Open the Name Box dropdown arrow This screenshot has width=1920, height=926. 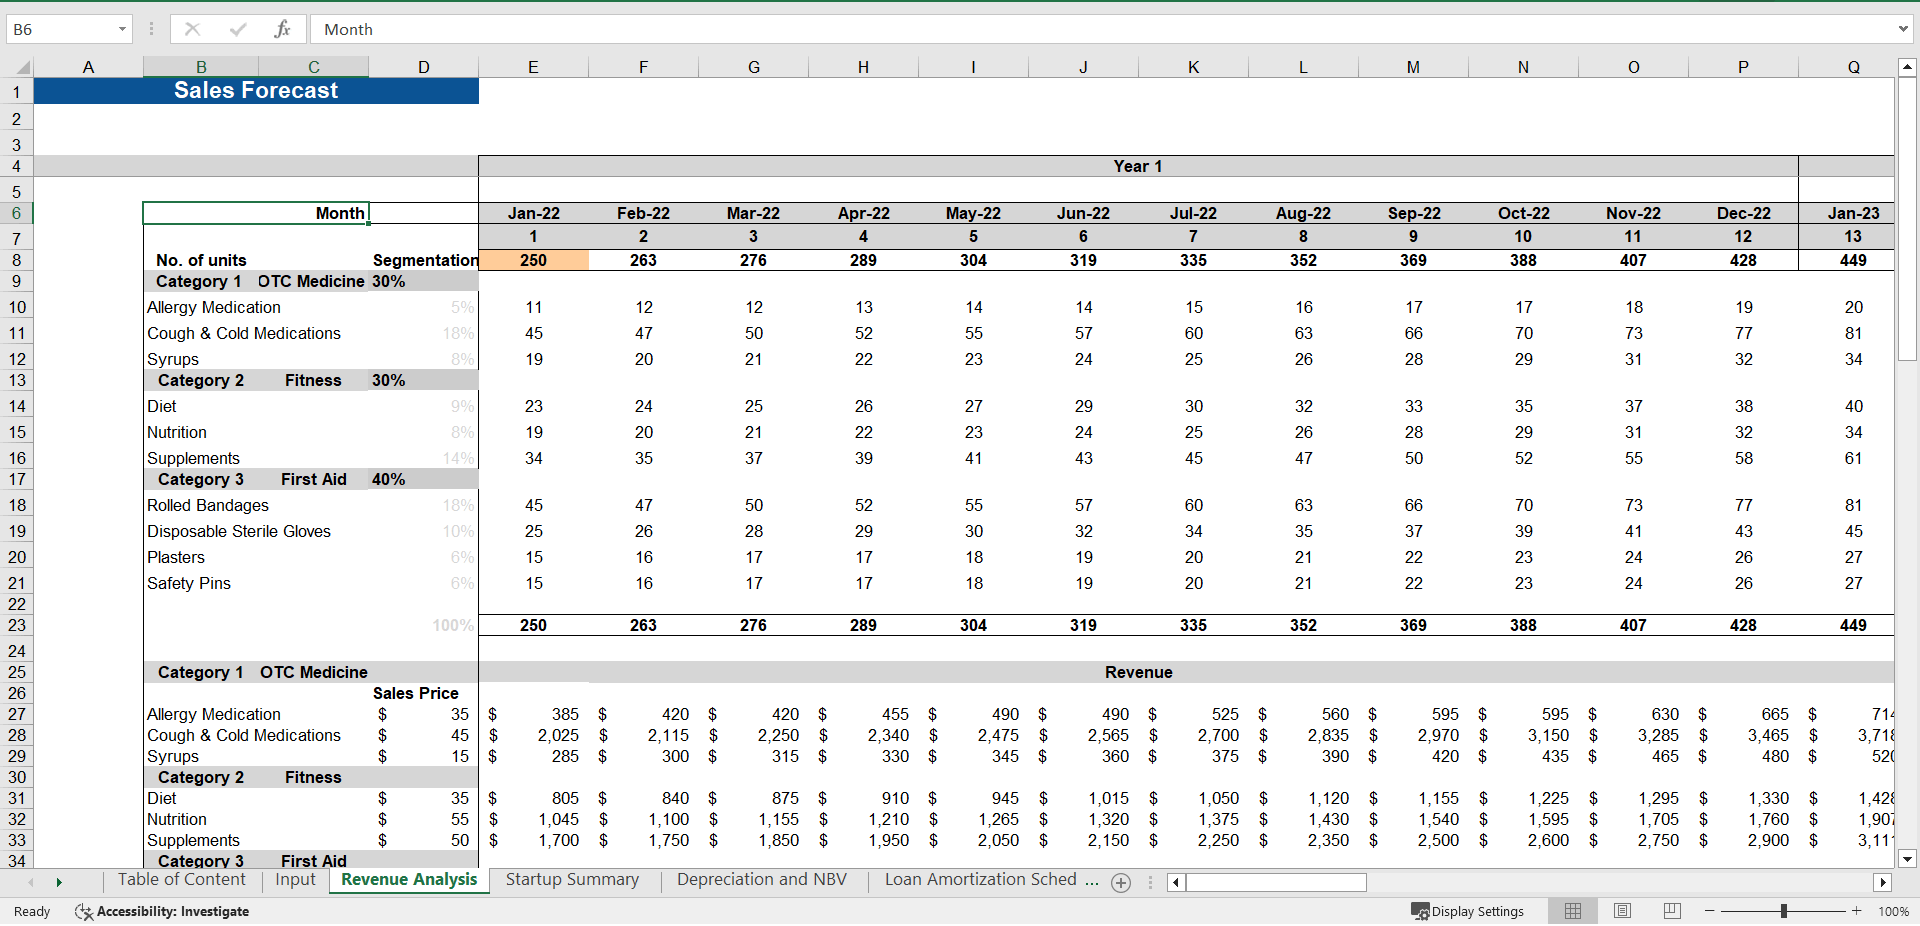(122, 29)
